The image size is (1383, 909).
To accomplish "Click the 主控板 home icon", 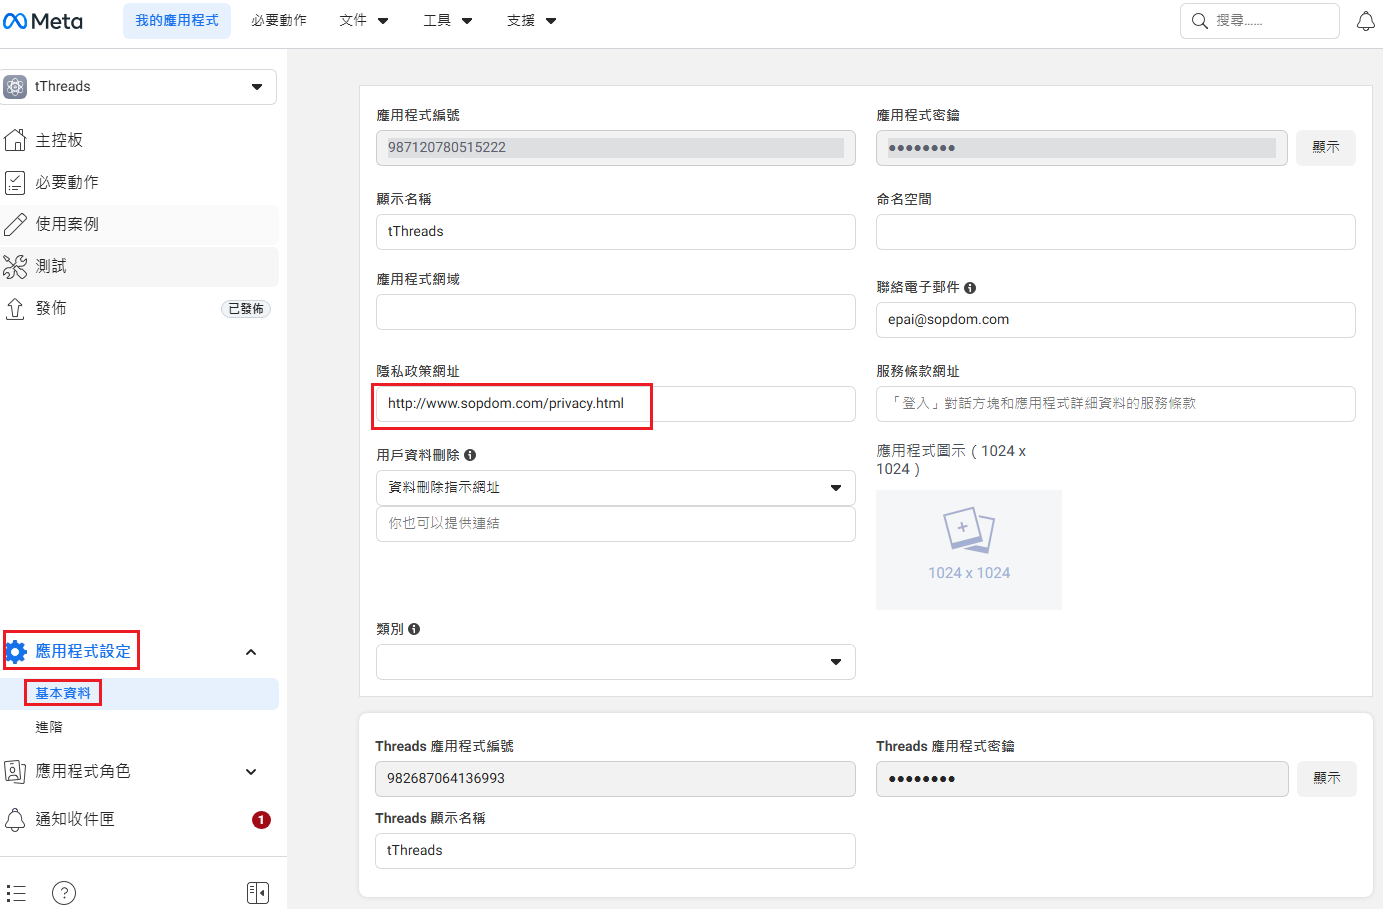I will (15, 140).
